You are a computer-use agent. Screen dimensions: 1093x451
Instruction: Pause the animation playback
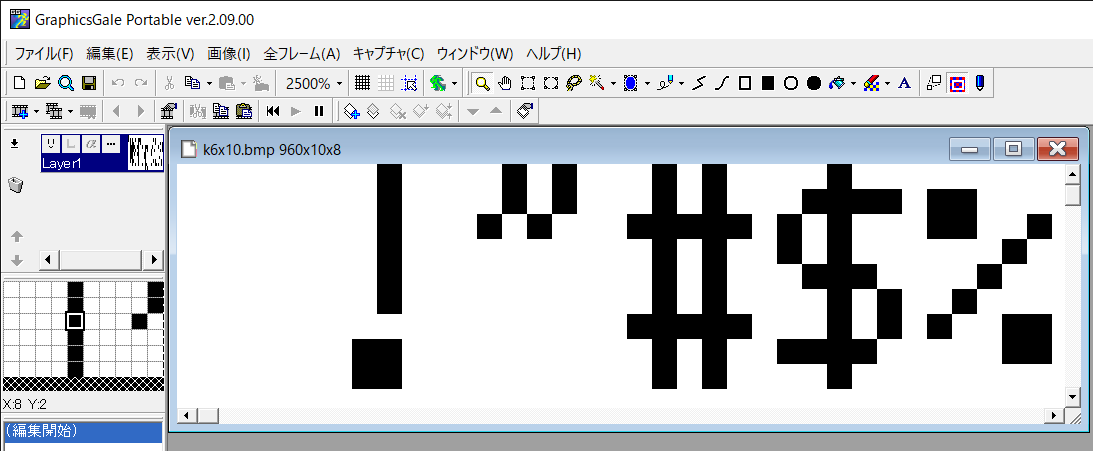(319, 111)
